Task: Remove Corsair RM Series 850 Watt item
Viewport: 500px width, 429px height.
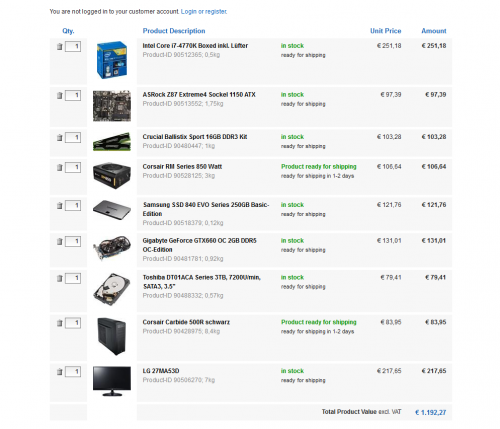Action: (60, 167)
